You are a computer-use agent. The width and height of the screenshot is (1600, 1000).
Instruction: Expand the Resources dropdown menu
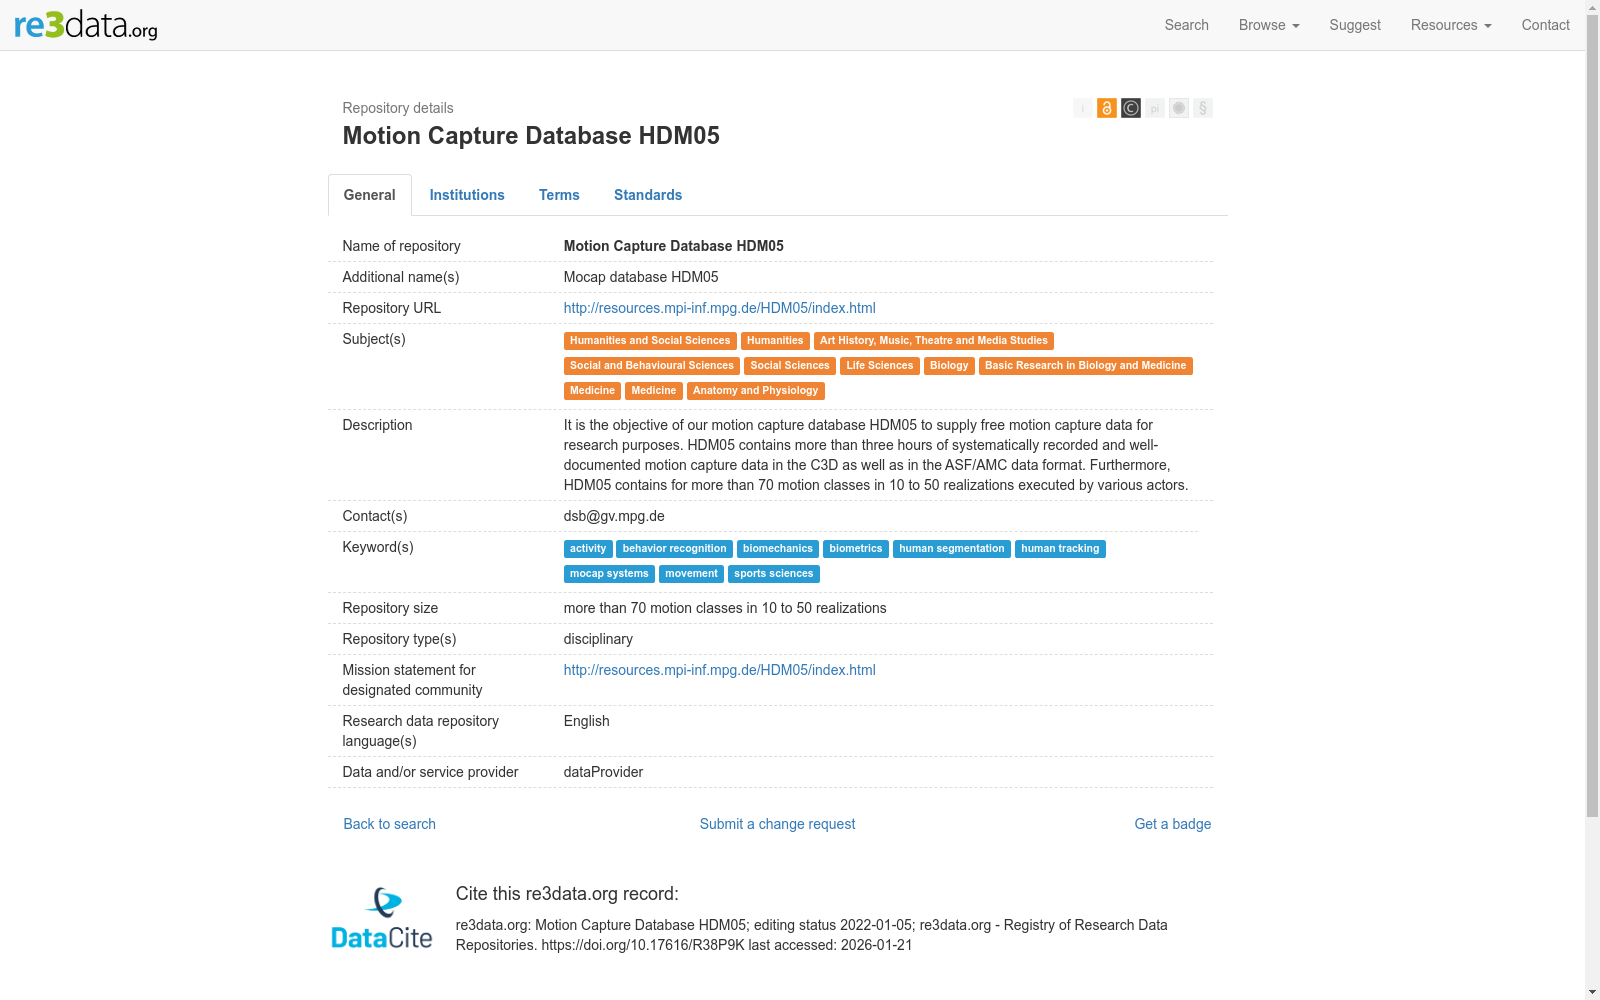1451,25
